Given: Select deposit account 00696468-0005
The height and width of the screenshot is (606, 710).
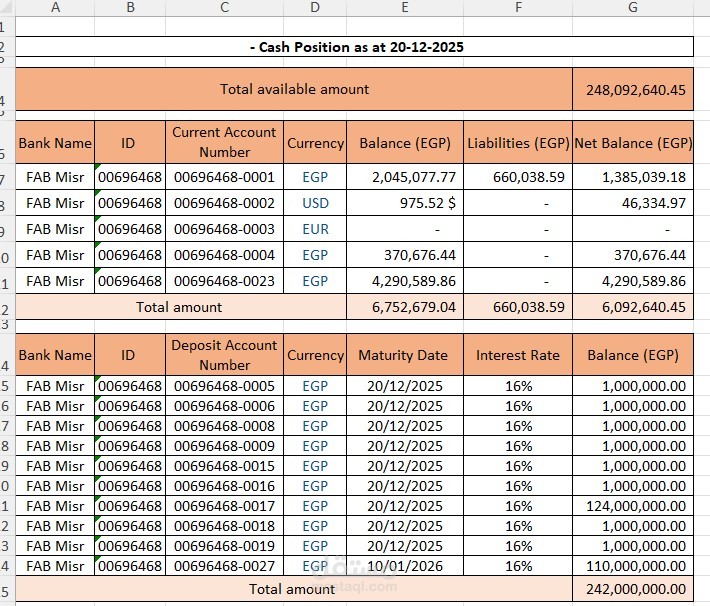Looking at the screenshot, I should [x=225, y=386].
